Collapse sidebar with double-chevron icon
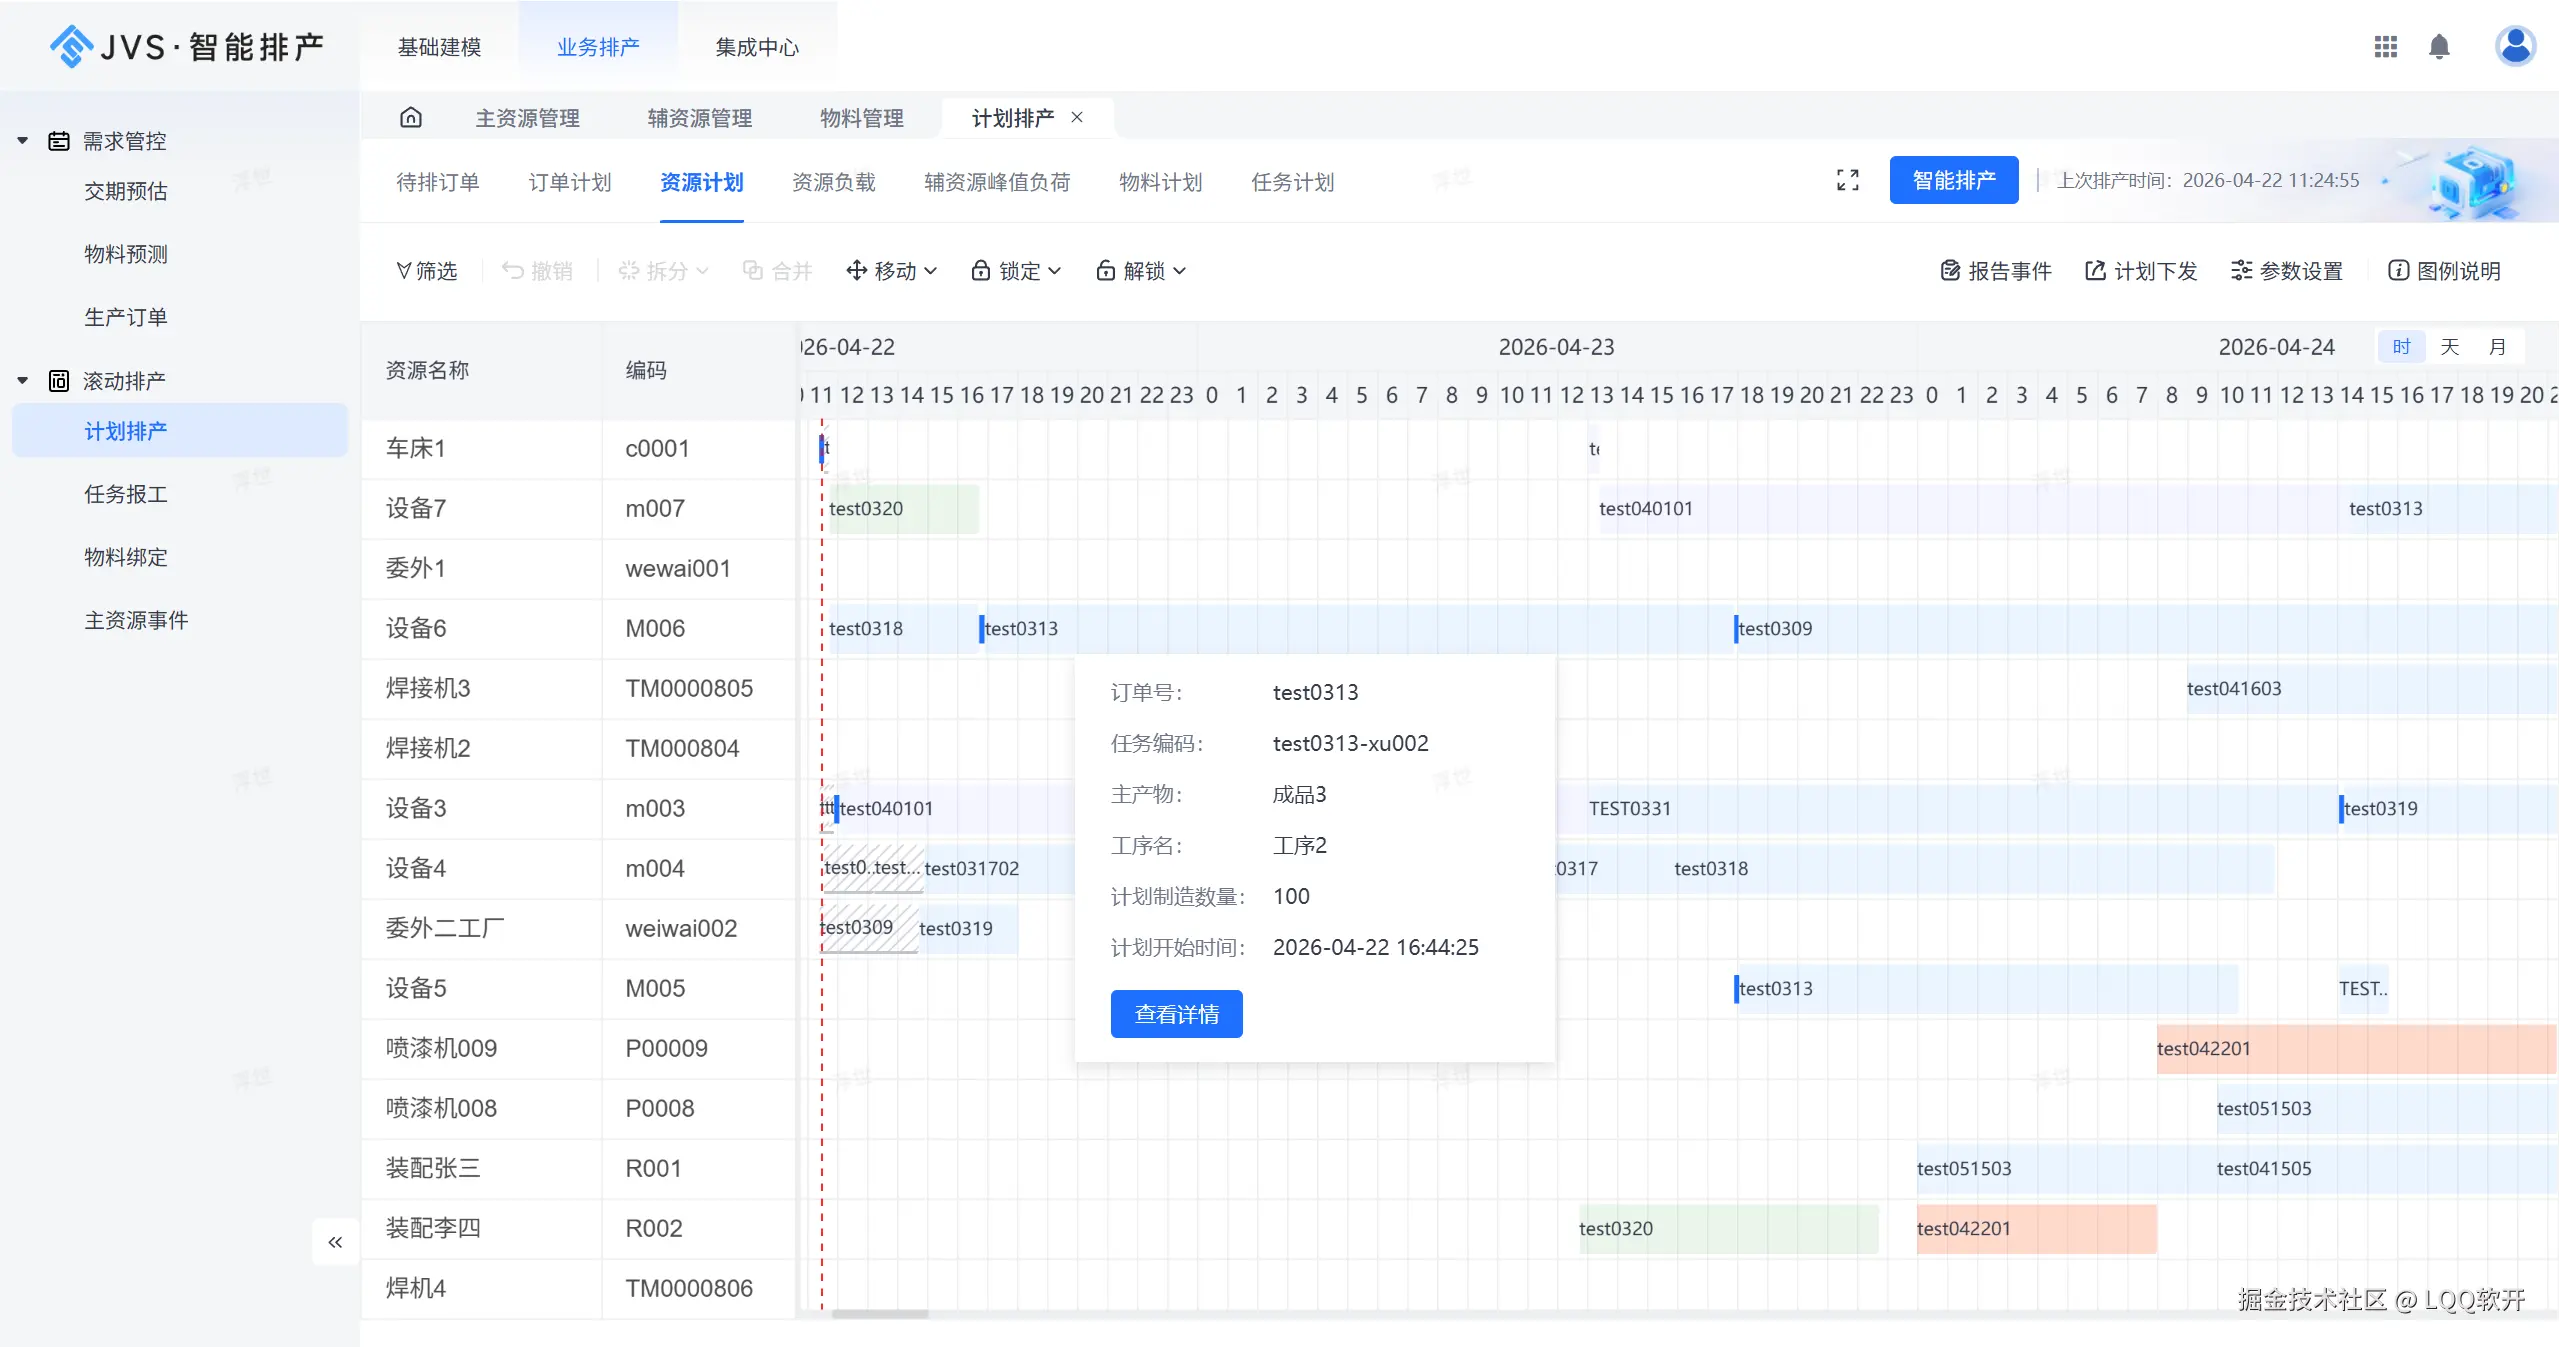The width and height of the screenshot is (2559, 1347). [x=335, y=1242]
